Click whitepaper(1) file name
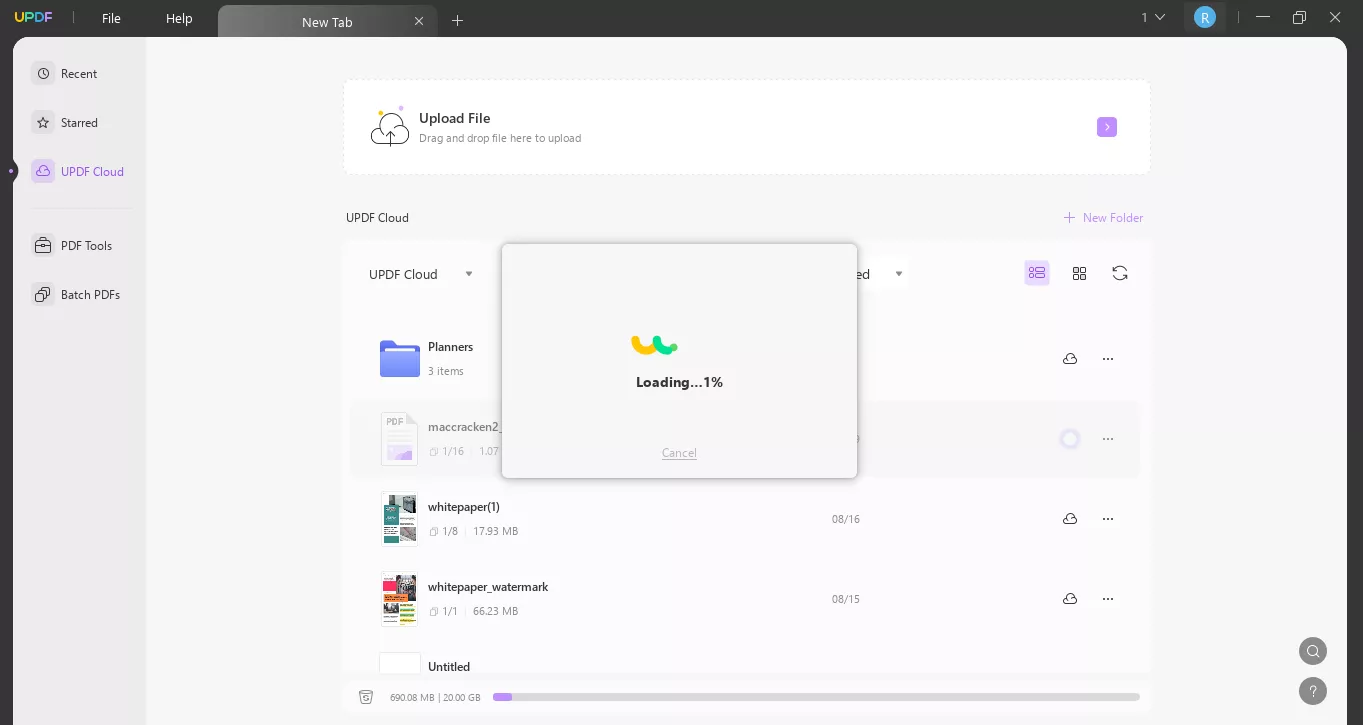 [464, 507]
